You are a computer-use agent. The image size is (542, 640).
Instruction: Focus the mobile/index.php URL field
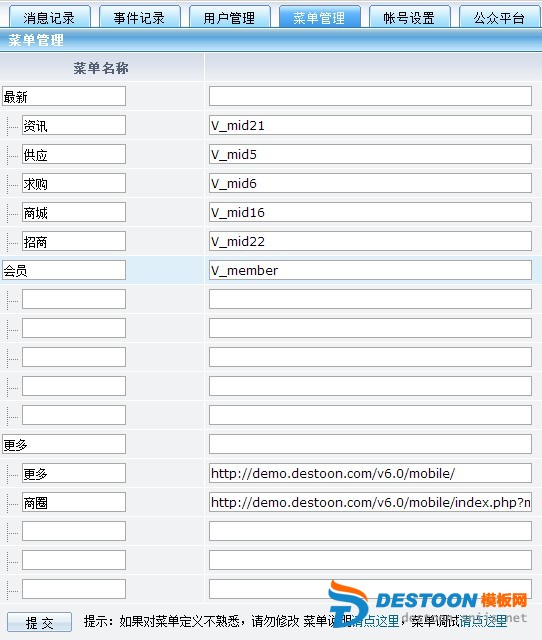click(x=370, y=502)
